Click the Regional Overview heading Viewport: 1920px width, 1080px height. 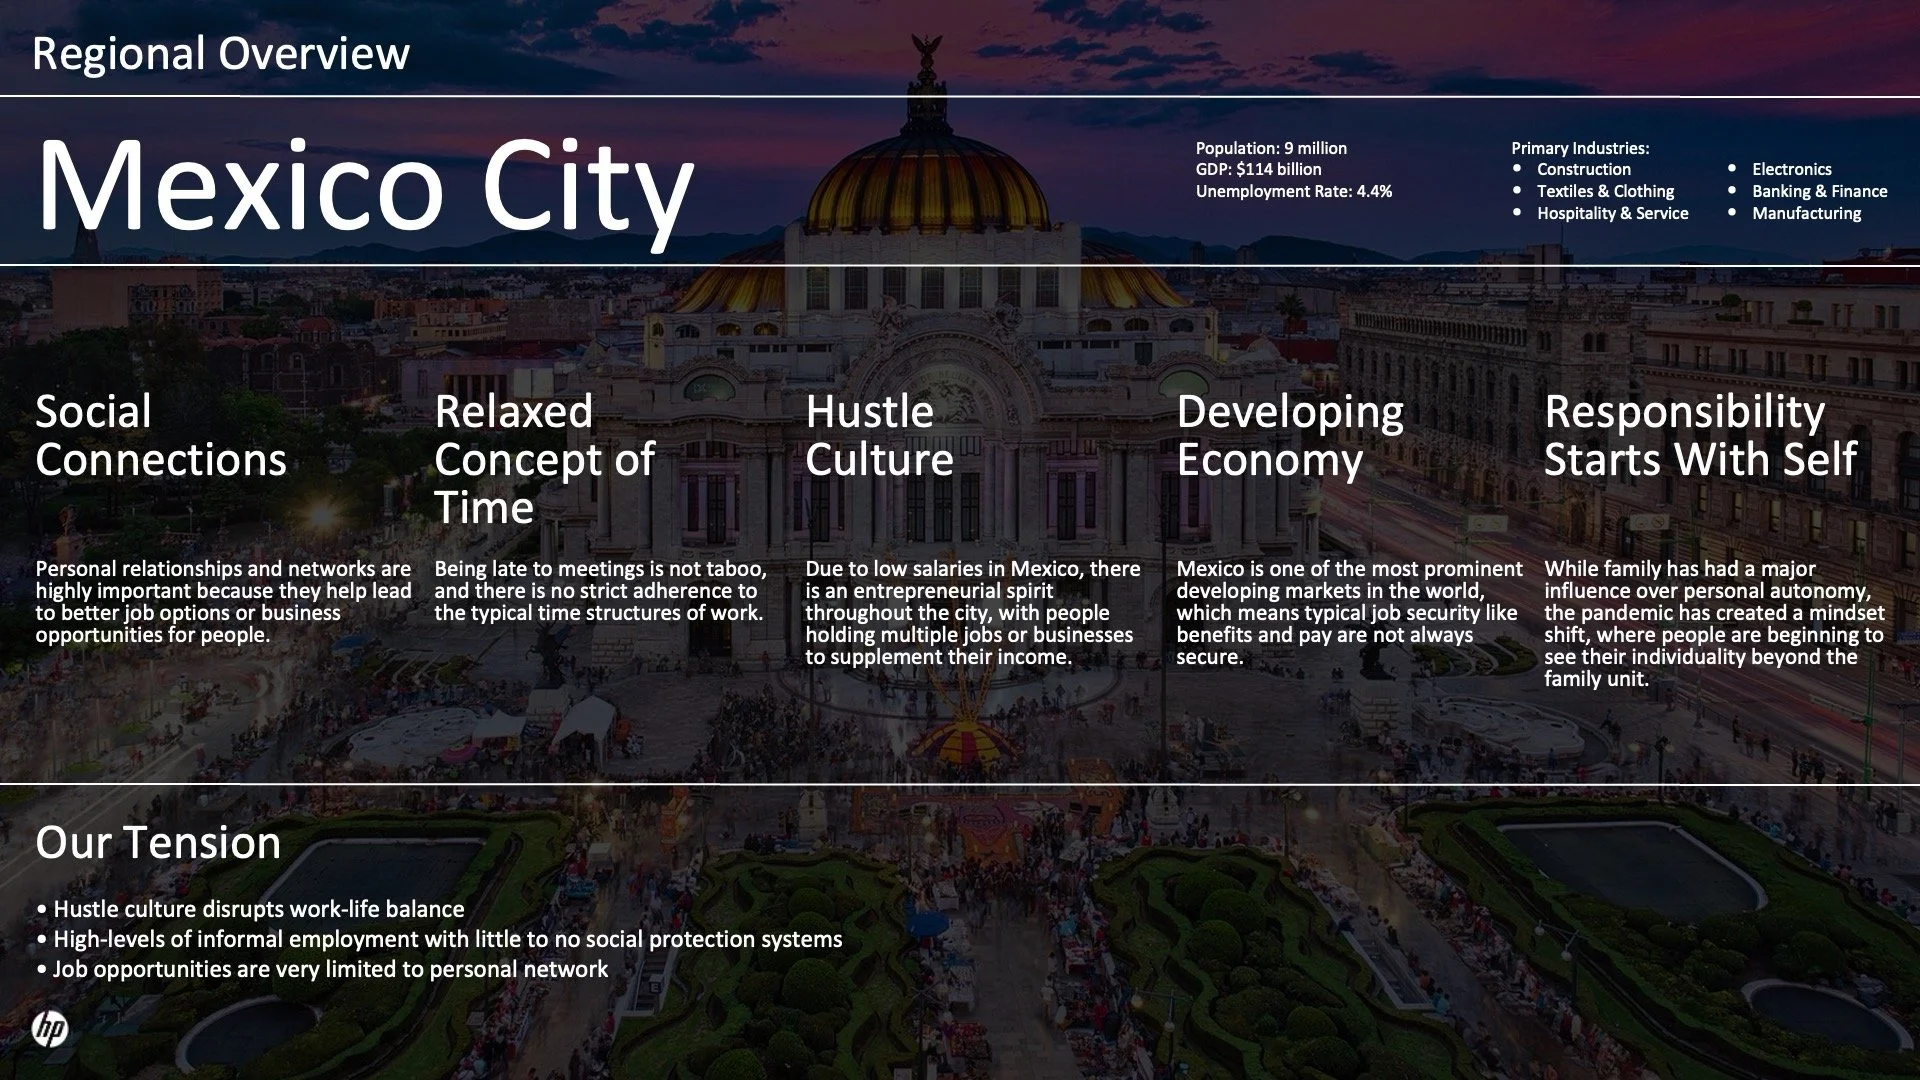click(221, 54)
